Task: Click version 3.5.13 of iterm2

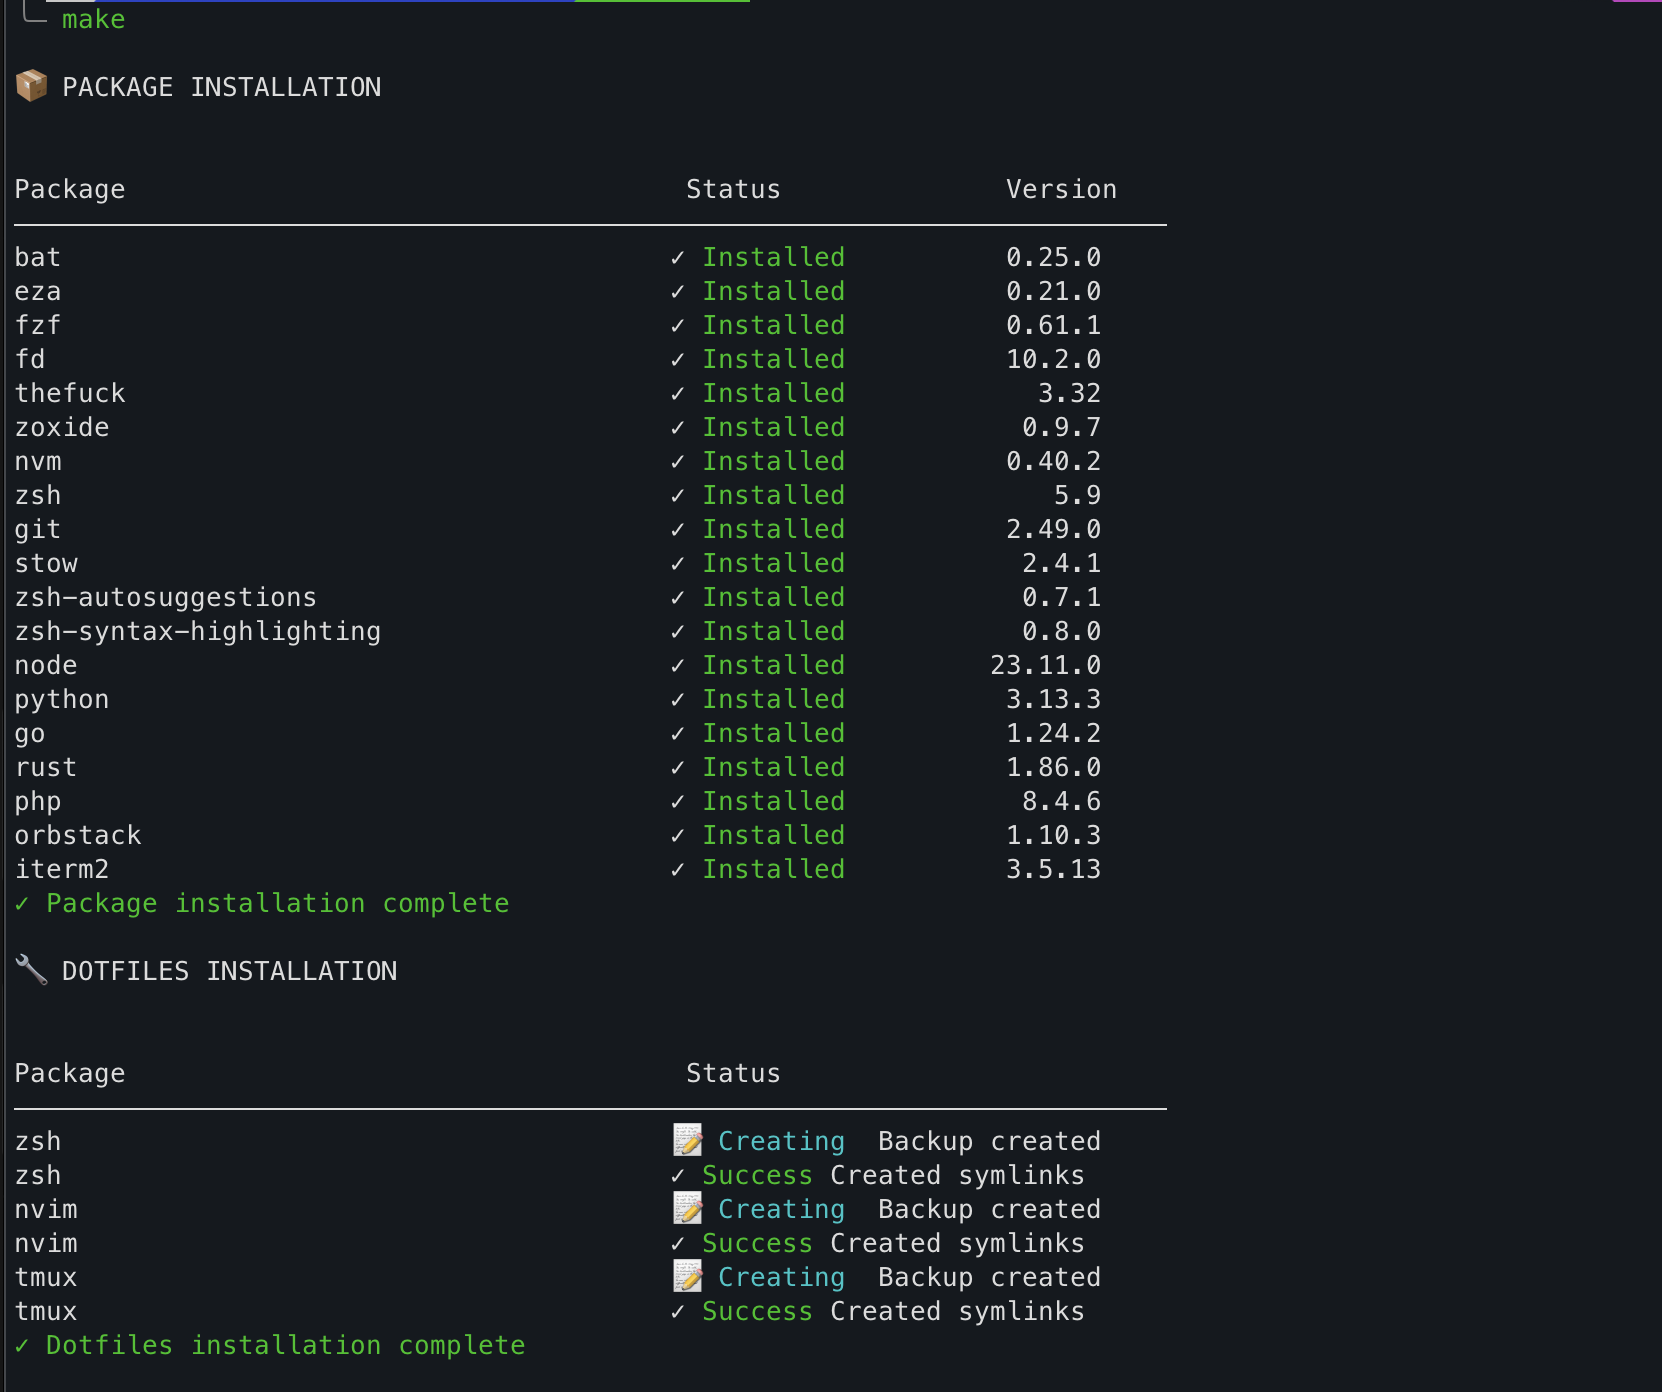Action: pos(1054,869)
